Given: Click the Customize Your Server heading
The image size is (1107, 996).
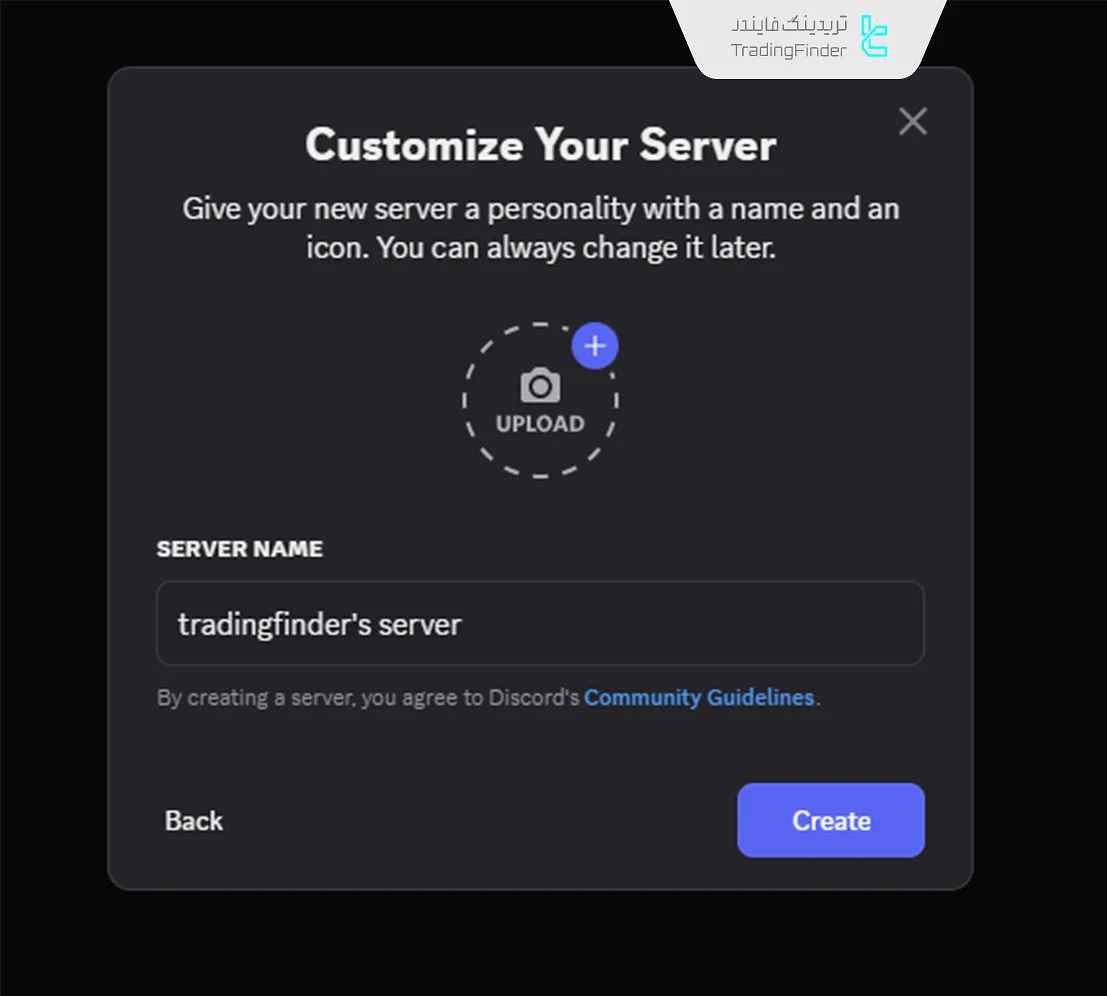Looking at the screenshot, I should (x=541, y=145).
